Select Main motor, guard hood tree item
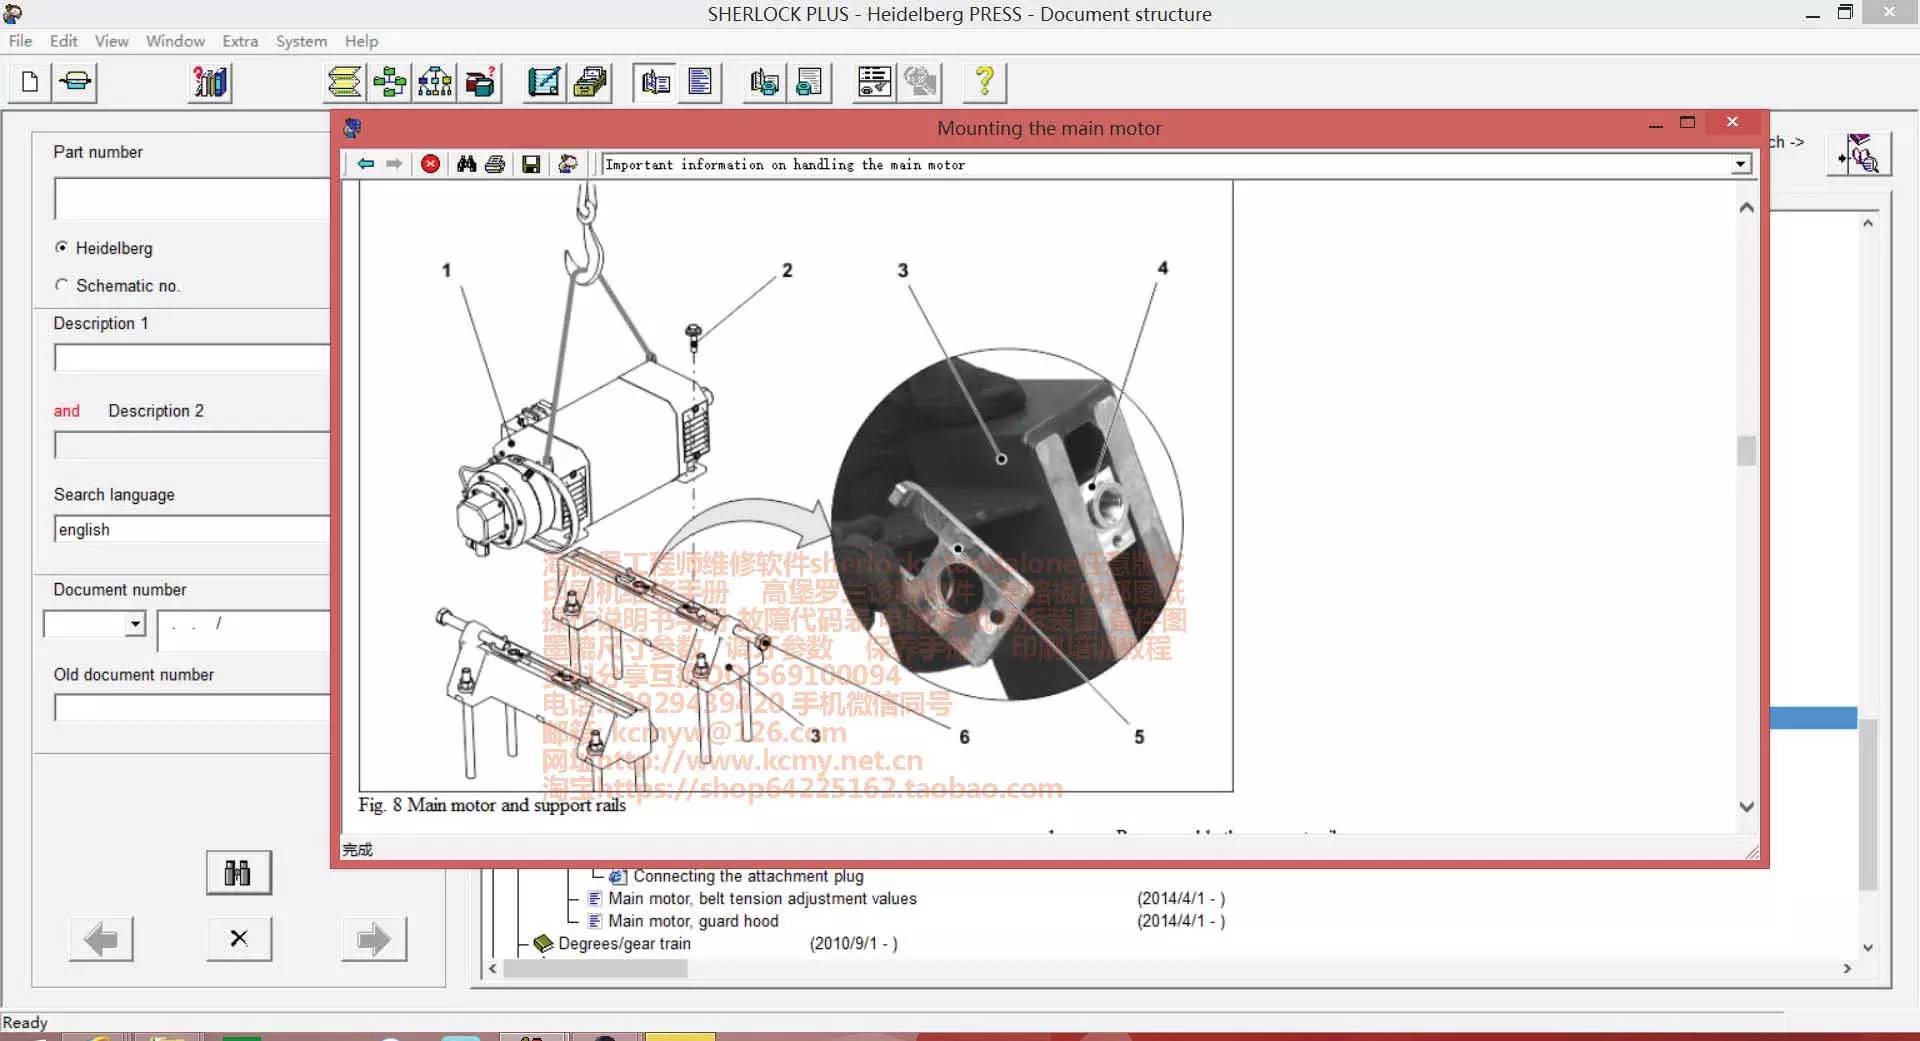Screen dimensions: 1920x1041 pos(693,921)
